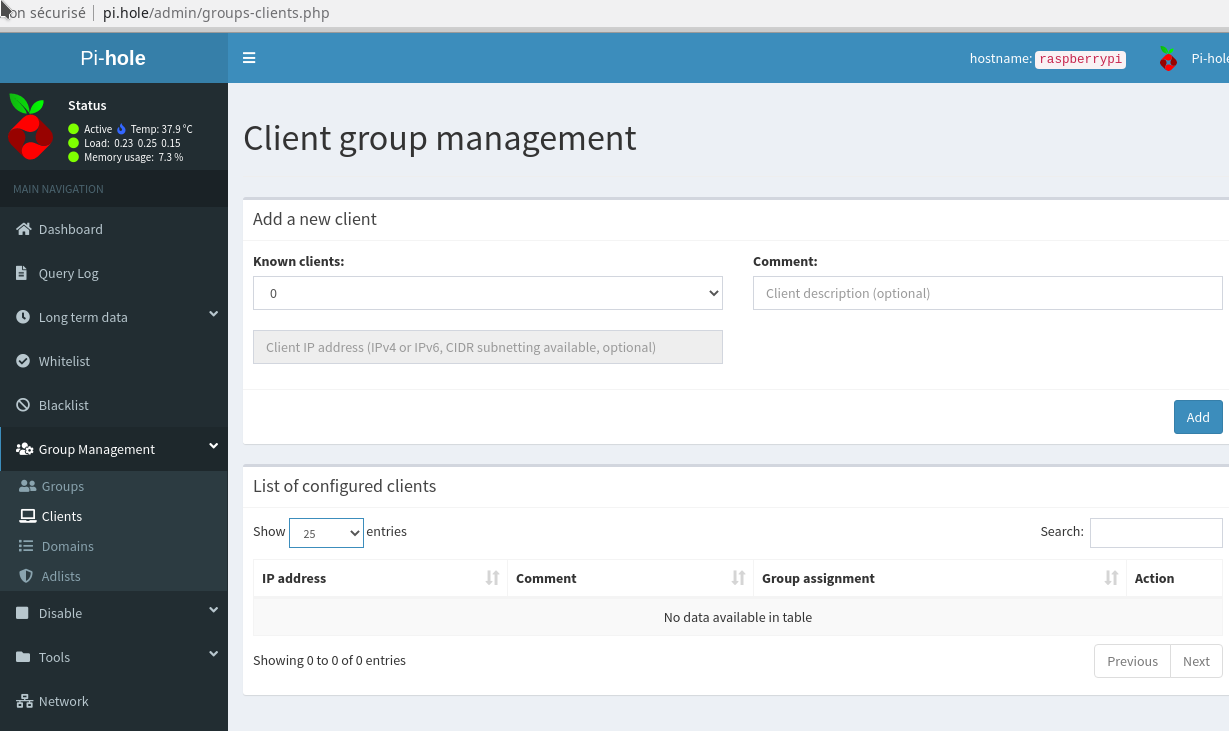Click the Pi-hole title link
This screenshot has height=731, width=1229.
click(113, 58)
